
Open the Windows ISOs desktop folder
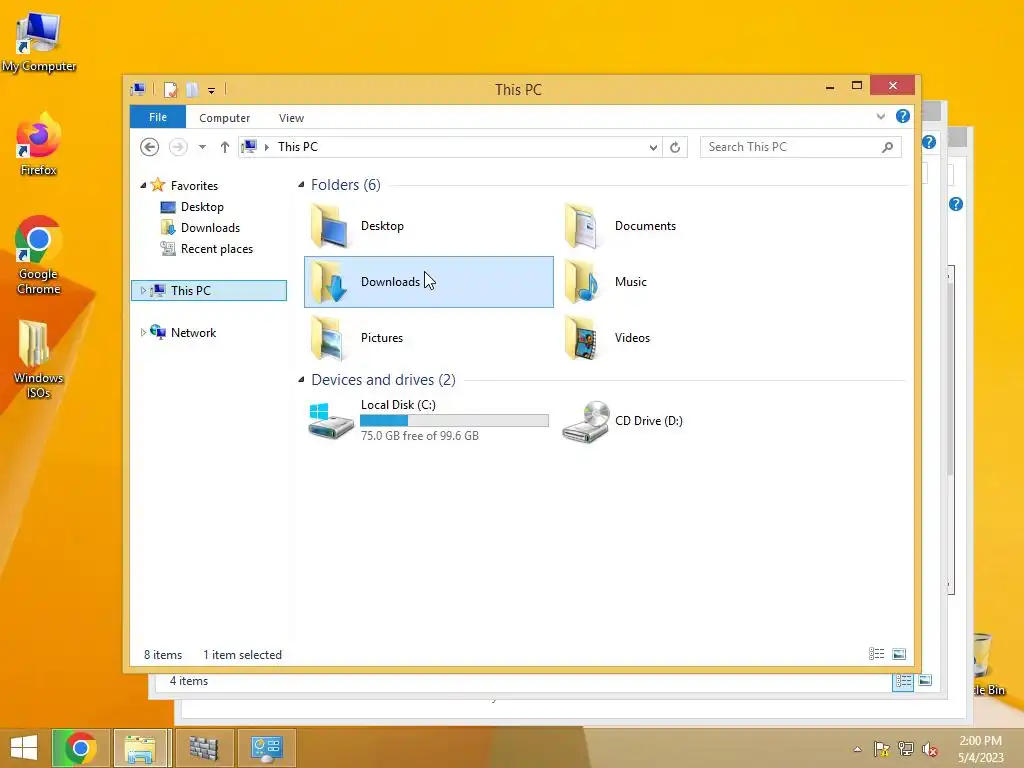[39, 359]
